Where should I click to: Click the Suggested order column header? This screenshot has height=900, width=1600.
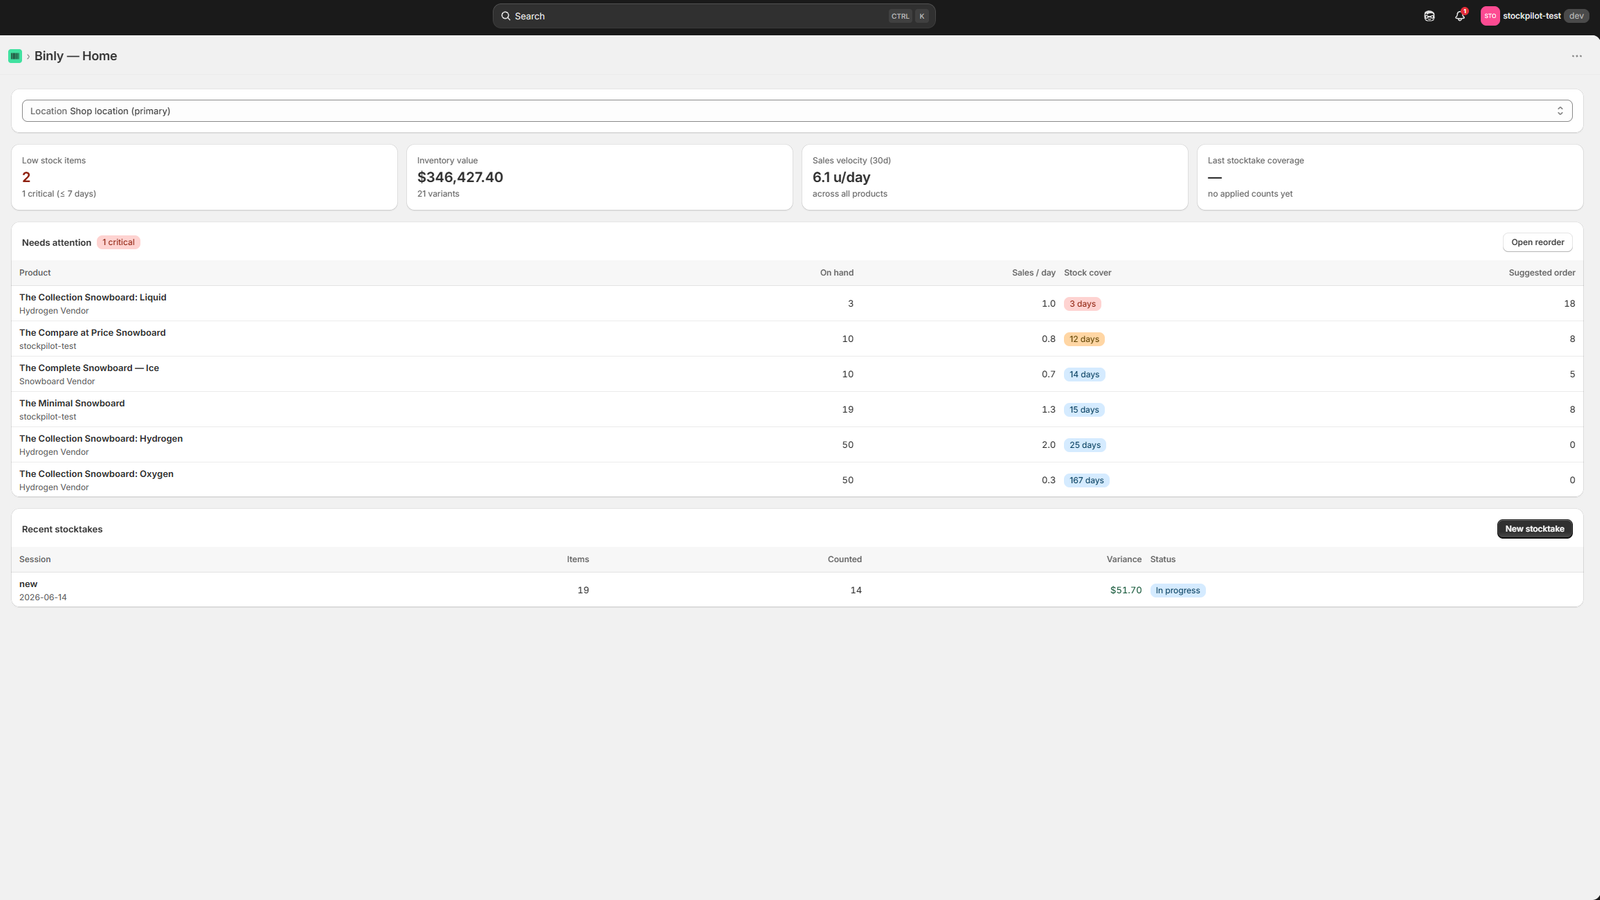[x=1542, y=273]
